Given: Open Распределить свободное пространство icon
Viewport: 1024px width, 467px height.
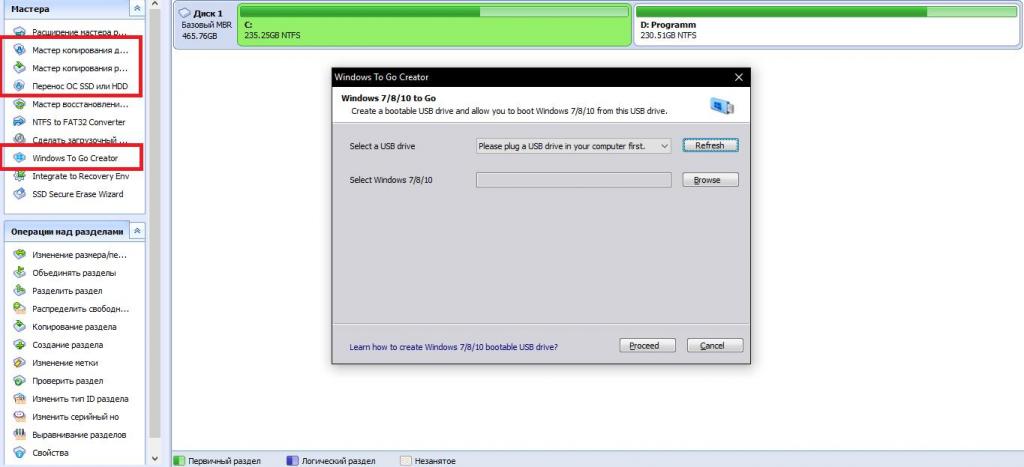Looking at the screenshot, I should coord(20,309).
